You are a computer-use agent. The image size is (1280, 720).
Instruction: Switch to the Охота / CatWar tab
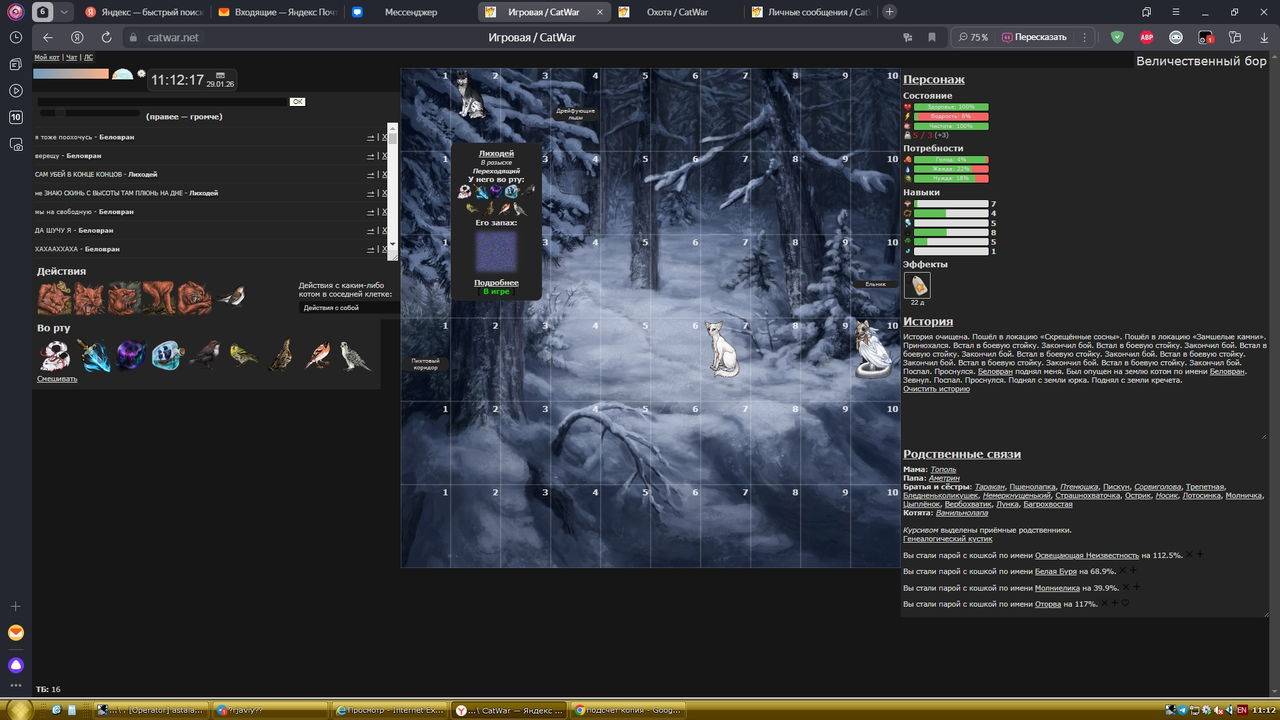point(676,12)
